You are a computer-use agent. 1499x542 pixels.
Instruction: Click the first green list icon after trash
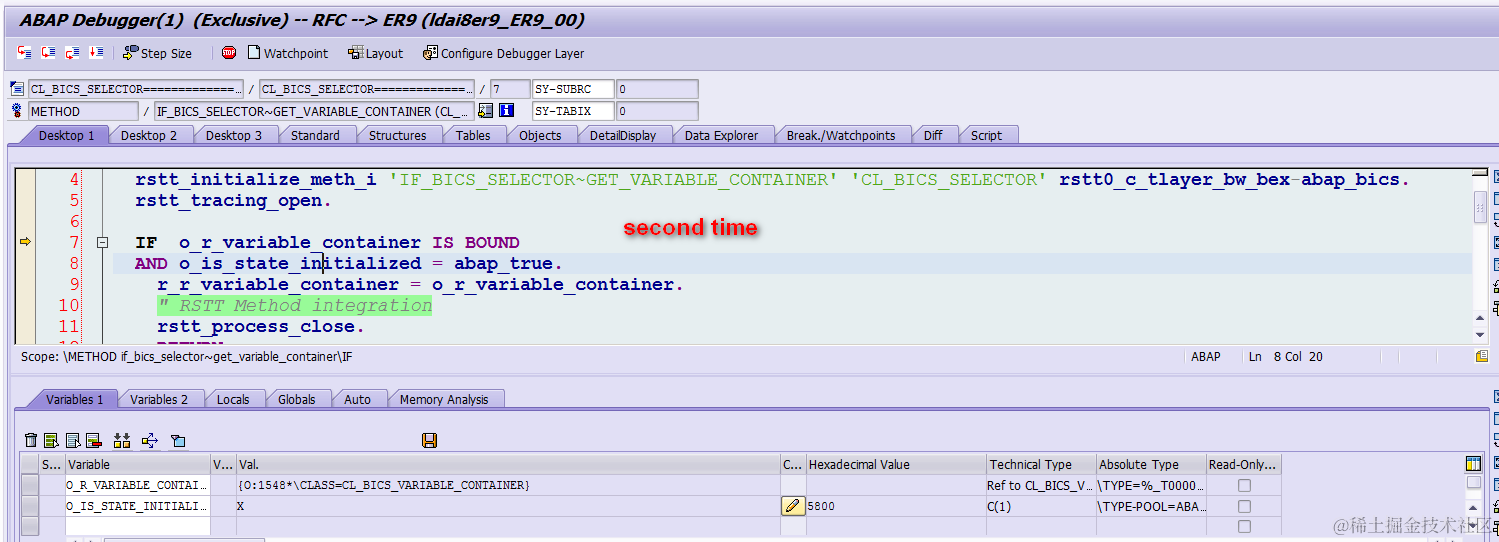pos(51,440)
